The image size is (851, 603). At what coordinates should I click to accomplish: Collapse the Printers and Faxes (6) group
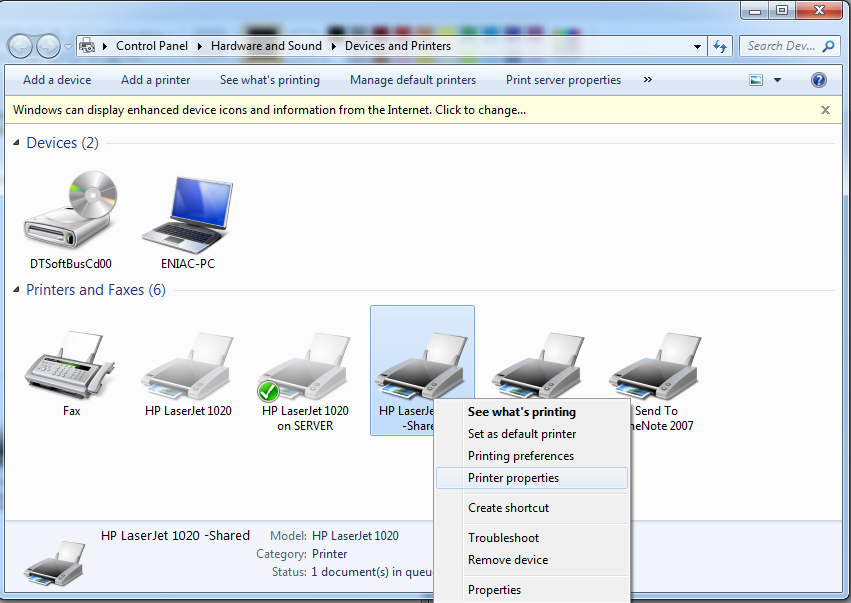(16, 290)
